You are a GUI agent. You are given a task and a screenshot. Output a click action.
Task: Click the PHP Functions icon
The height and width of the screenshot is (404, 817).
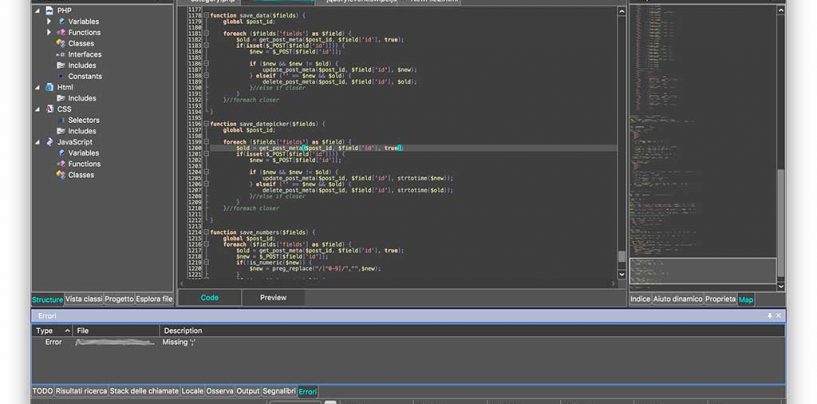pyautogui.click(x=61, y=32)
